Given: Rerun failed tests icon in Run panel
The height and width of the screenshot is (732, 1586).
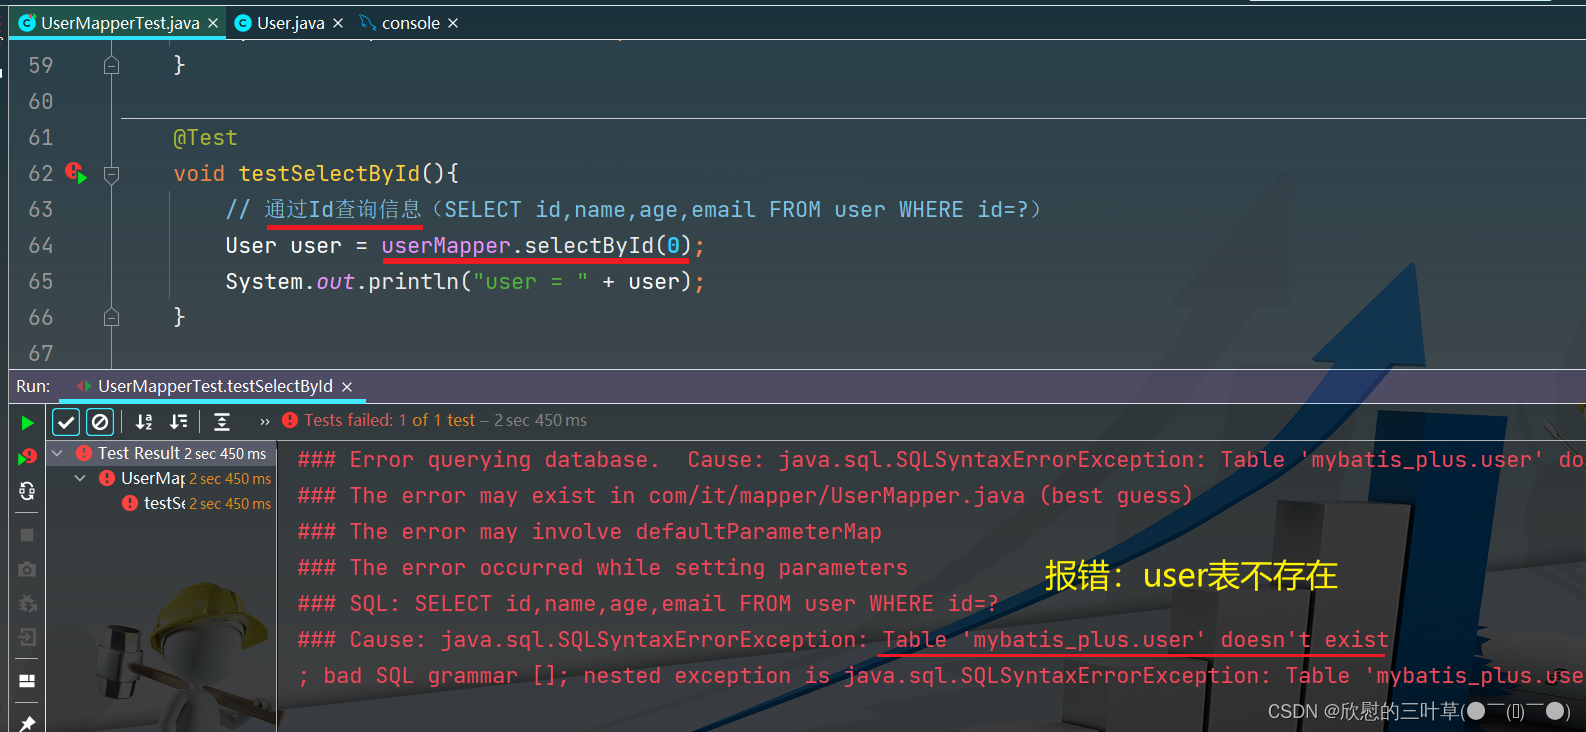Looking at the screenshot, I should [x=27, y=457].
